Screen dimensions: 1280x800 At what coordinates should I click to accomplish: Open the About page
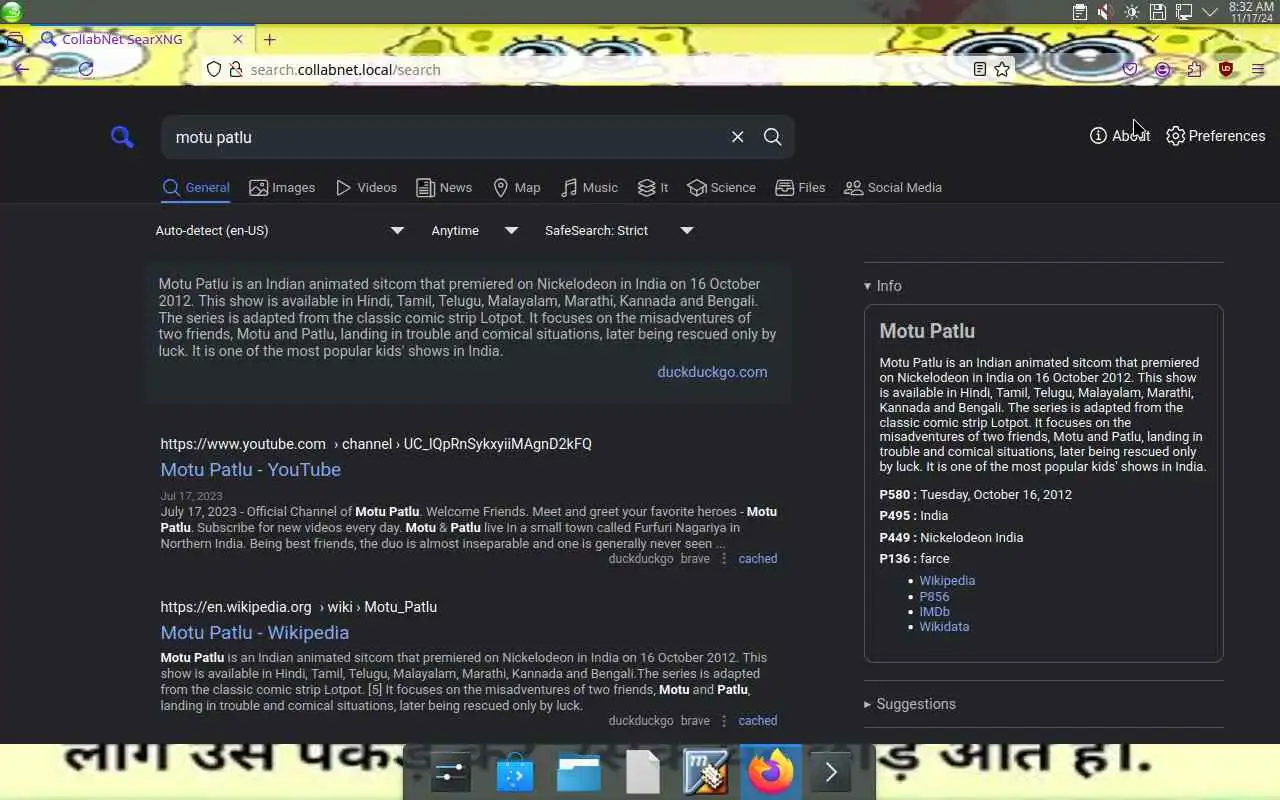click(1120, 136)
